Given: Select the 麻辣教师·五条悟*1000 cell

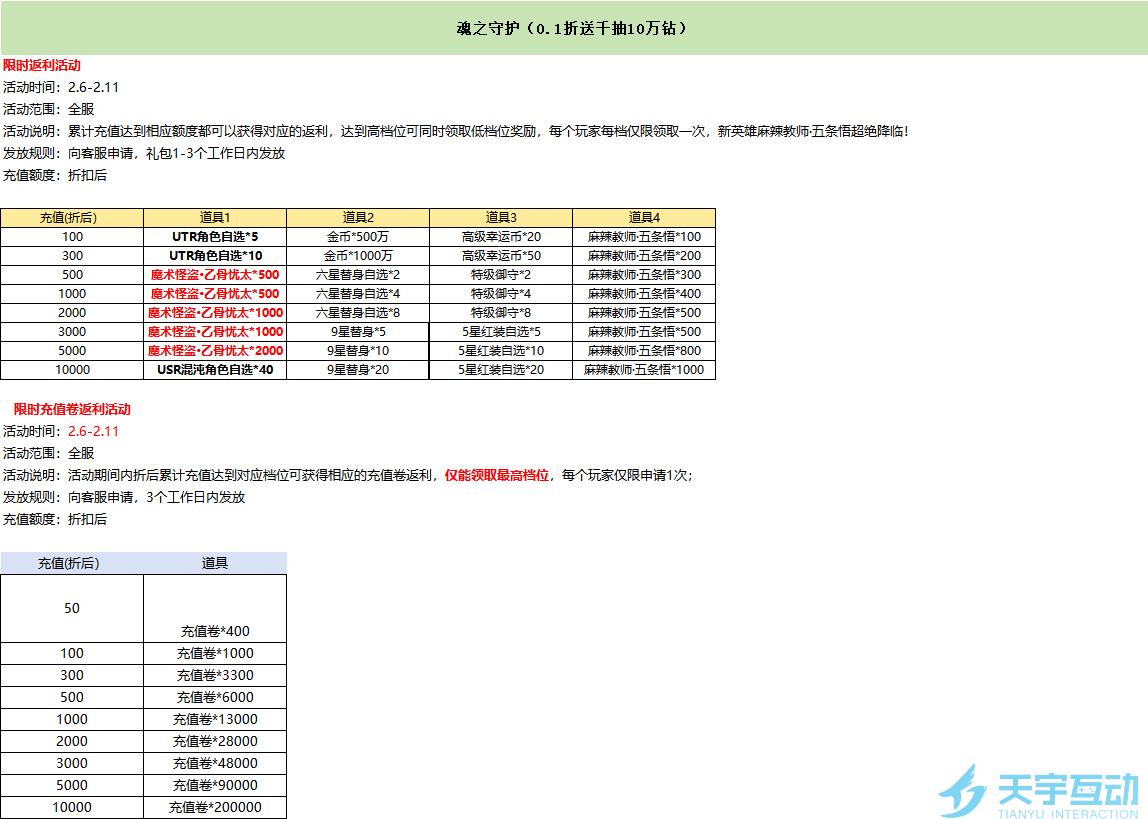Looking at the screenshot, I should (x=644, y=370).
